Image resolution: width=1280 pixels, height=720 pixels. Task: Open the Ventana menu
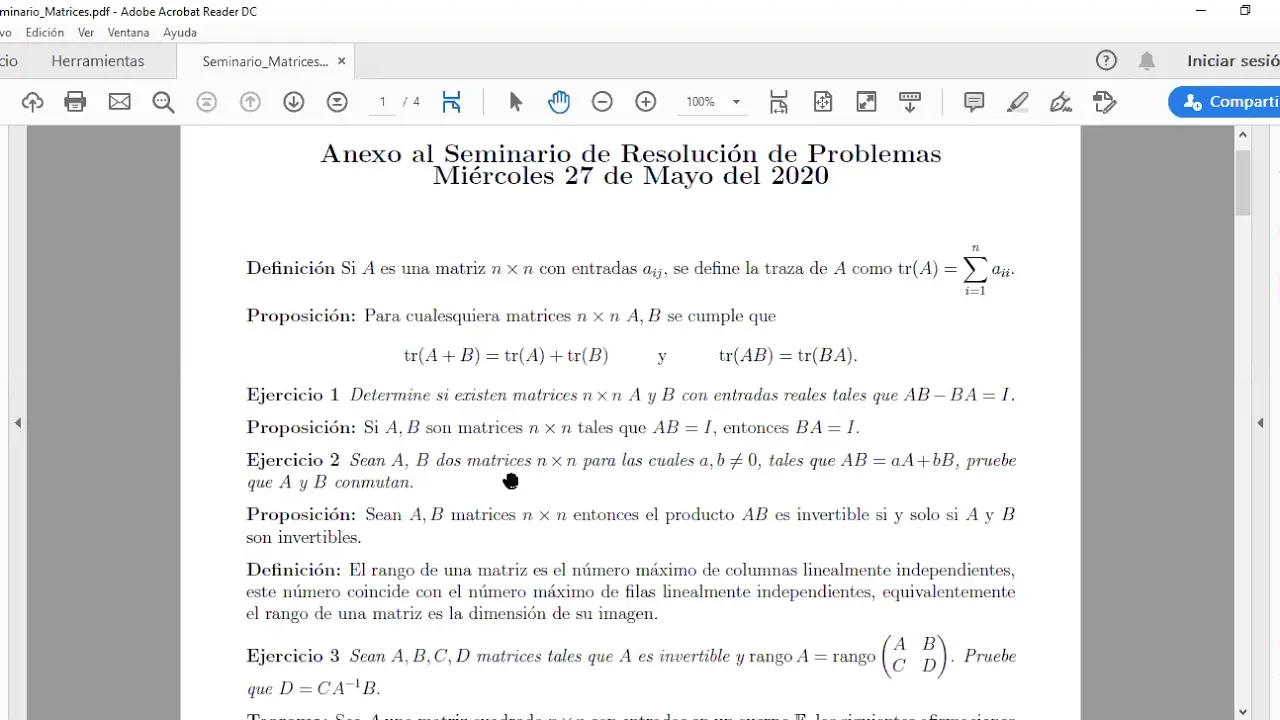(128, 32)
